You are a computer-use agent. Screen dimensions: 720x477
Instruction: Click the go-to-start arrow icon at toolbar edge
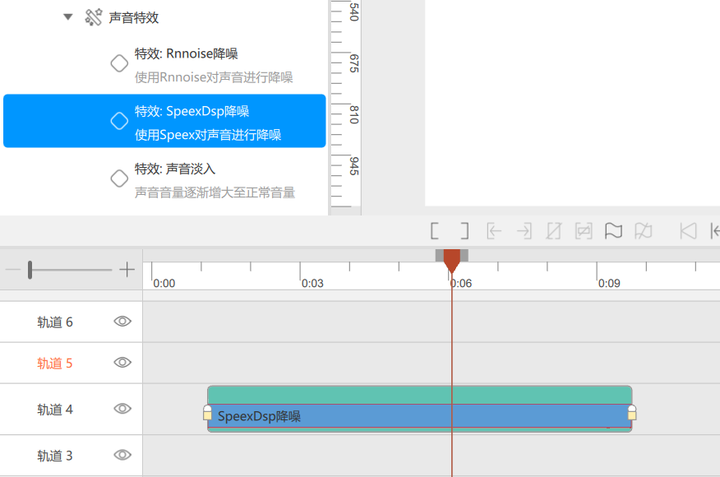[x=715, y=231]
